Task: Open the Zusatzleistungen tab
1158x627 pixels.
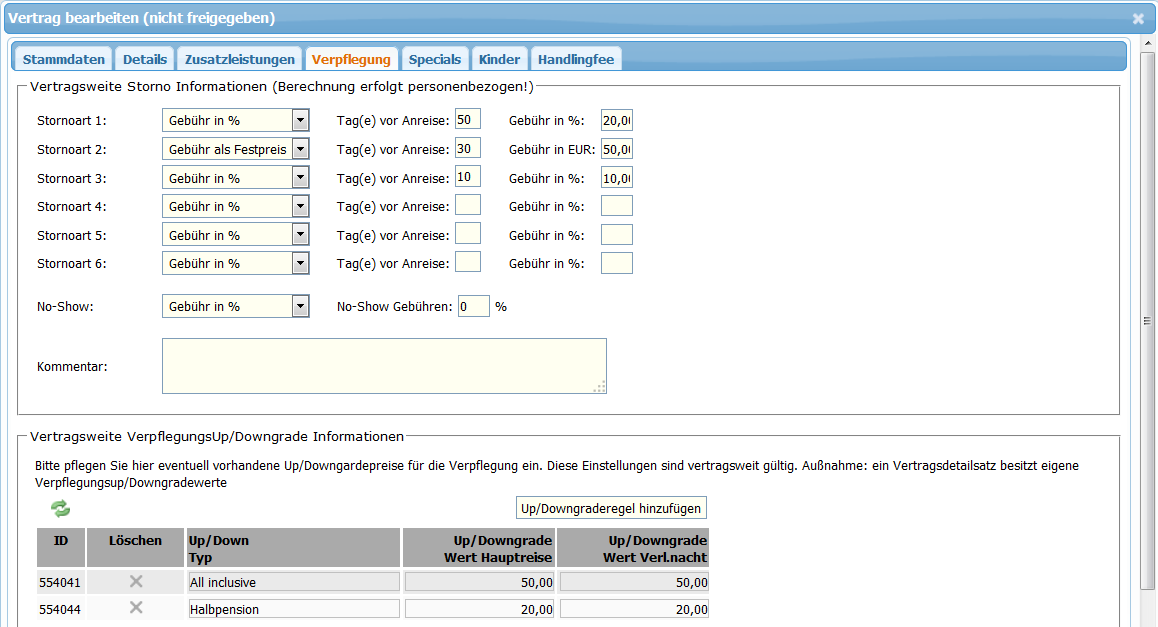Action: tap(240, 59)
